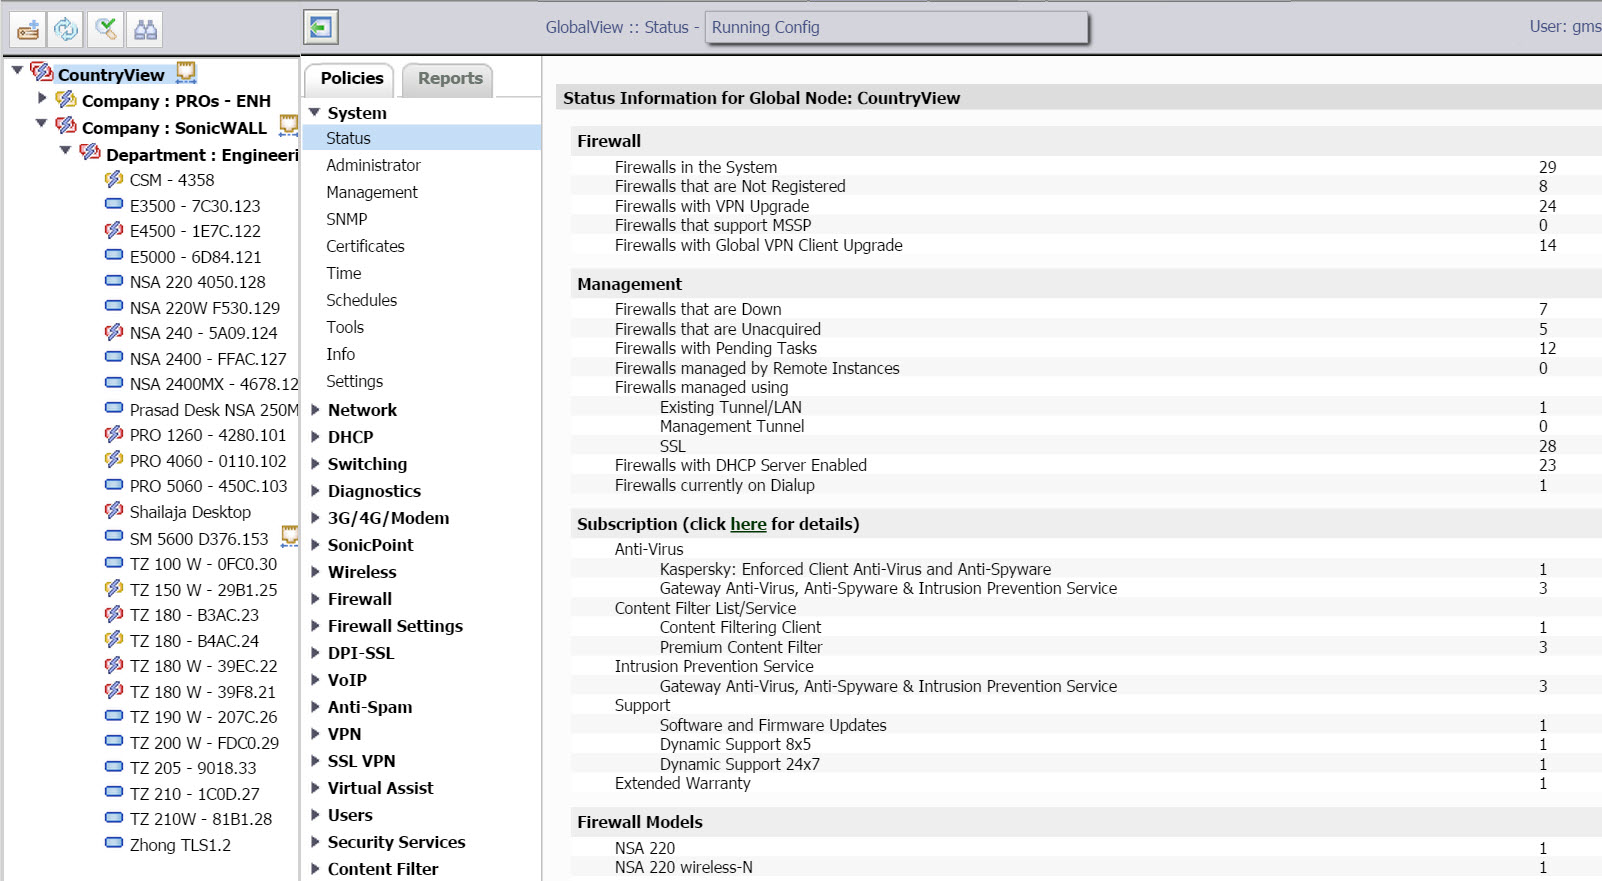Collapse the CountryView tree node
Image resolution: width=1602 pixels, height=881 pixels.
[17, 71]
